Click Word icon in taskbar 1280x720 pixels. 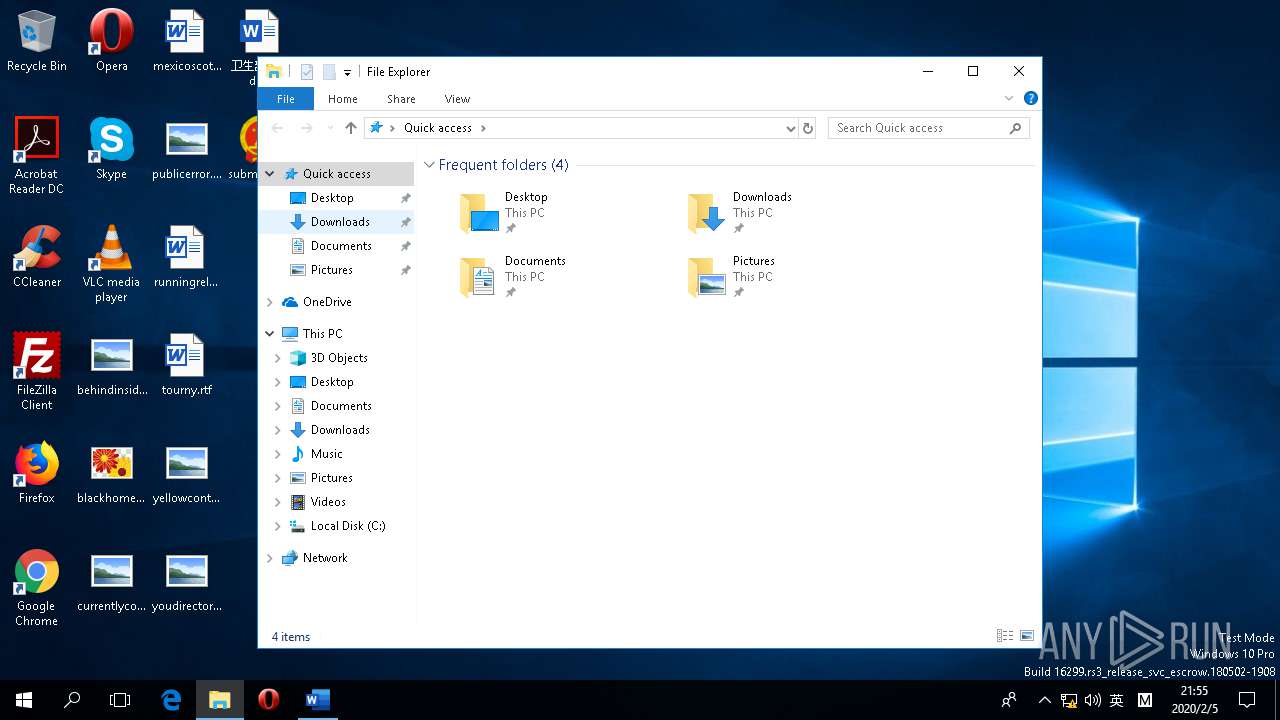(x=316, y=700)
